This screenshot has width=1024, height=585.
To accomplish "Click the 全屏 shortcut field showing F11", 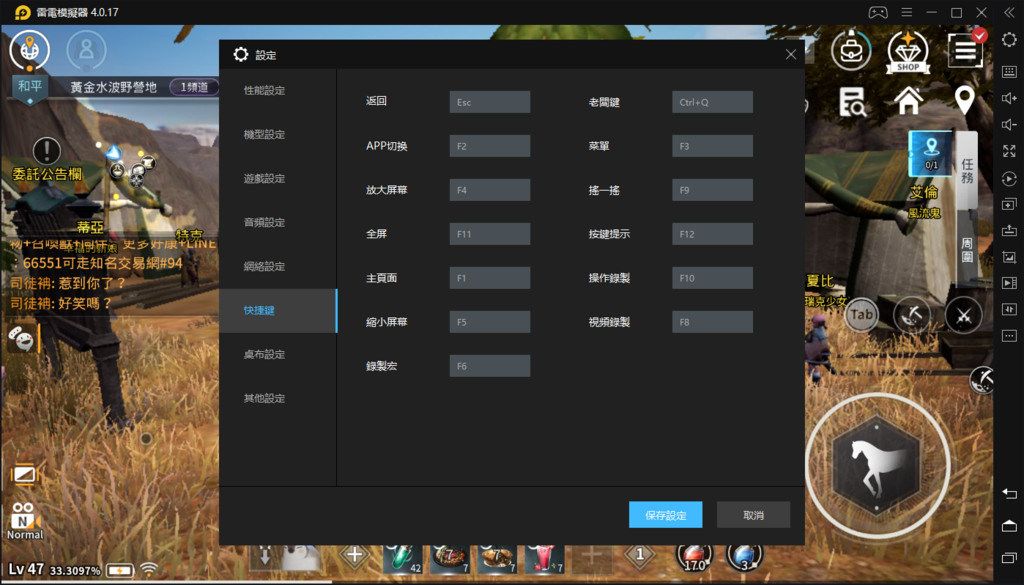I will pyautogui.click(x=490, y=234).
